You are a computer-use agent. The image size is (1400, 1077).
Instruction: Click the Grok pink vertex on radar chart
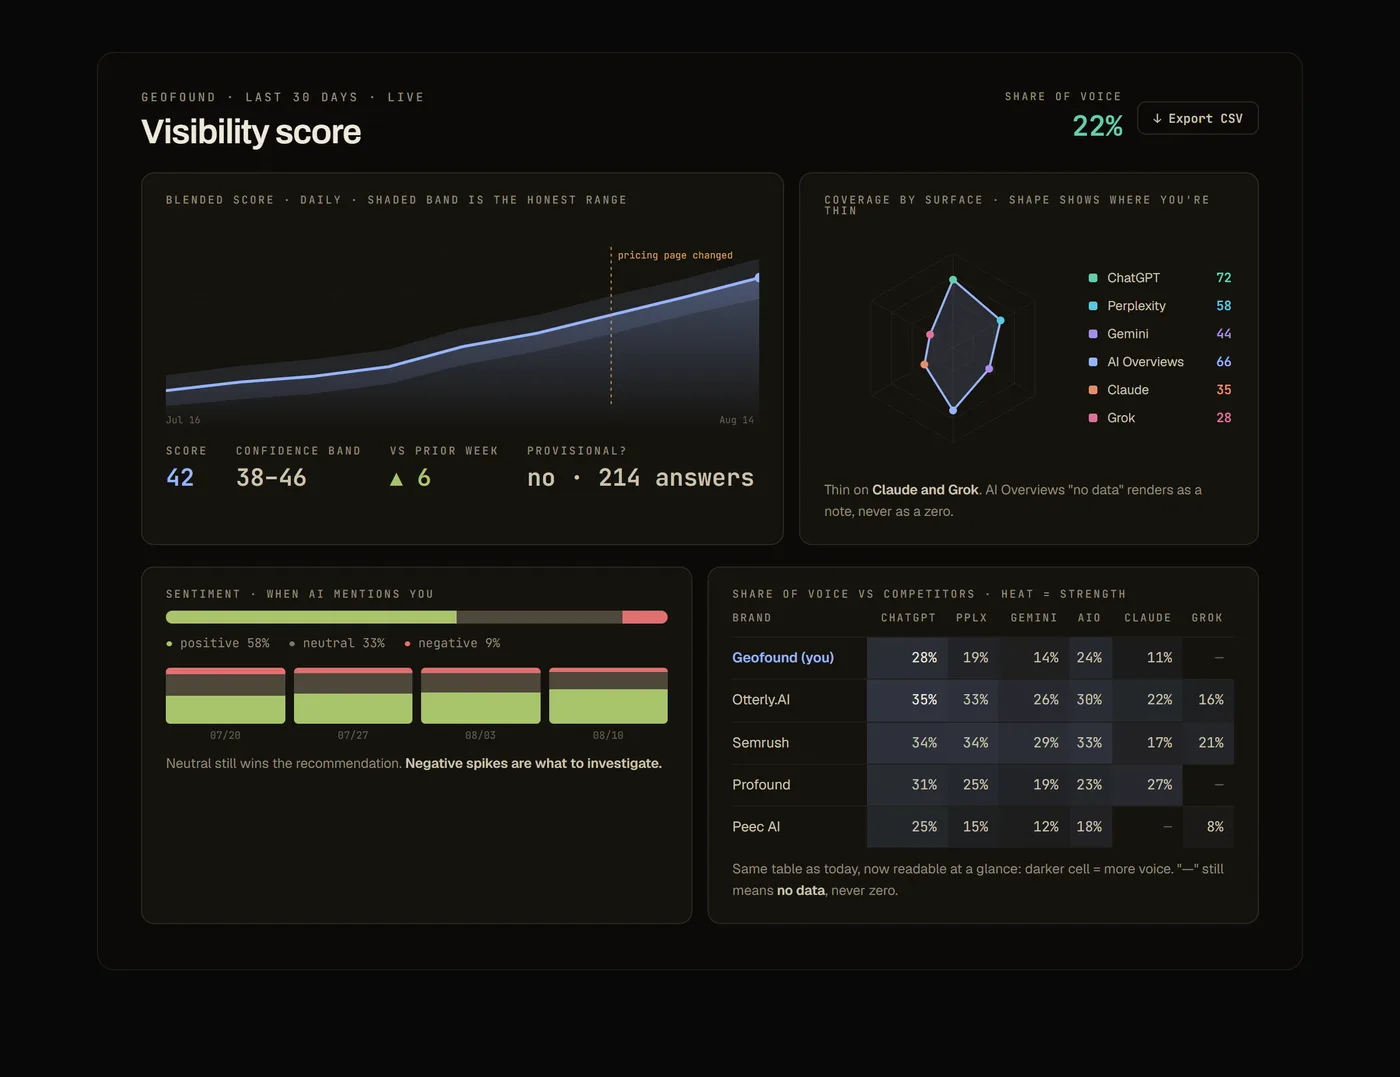click(x=930, y=334)
